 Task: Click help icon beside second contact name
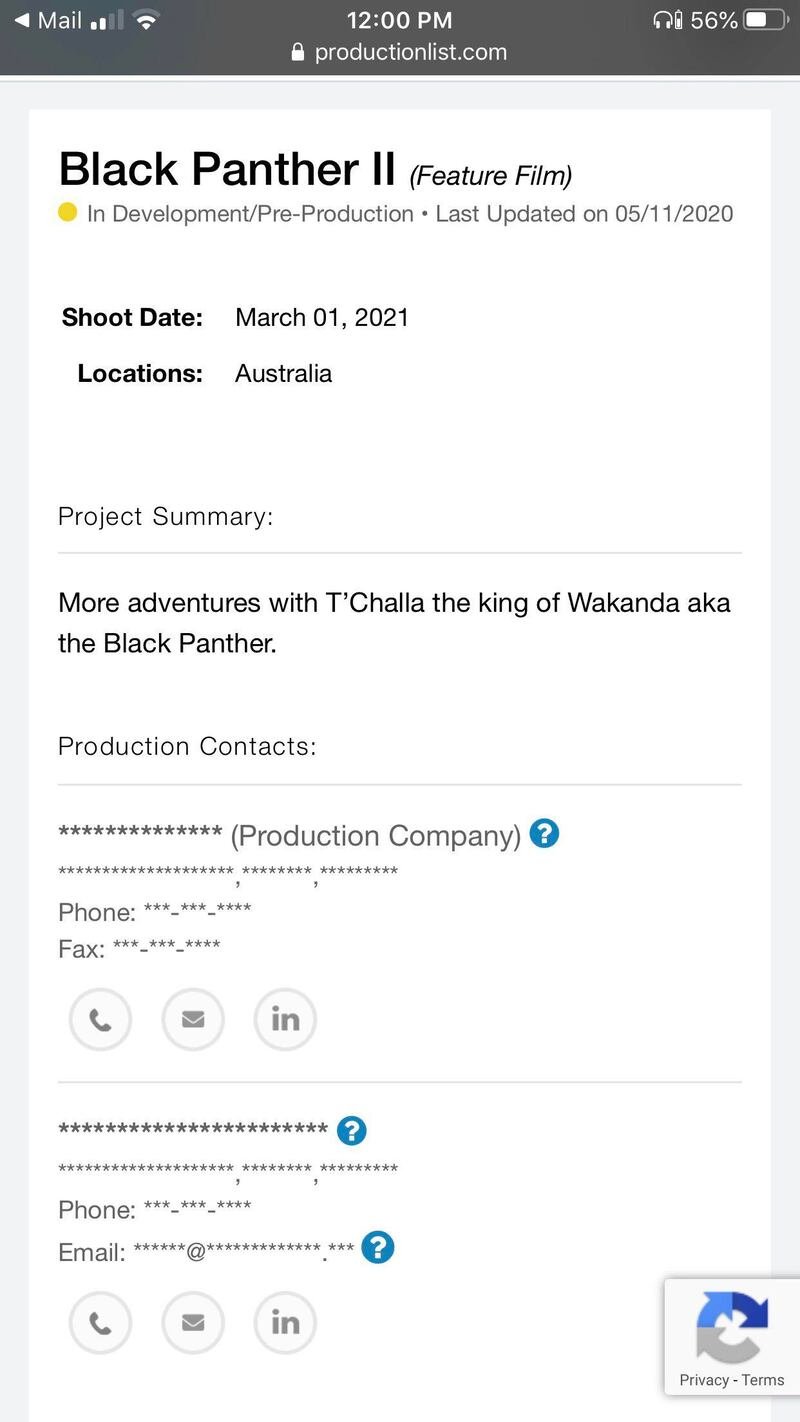352,1131
